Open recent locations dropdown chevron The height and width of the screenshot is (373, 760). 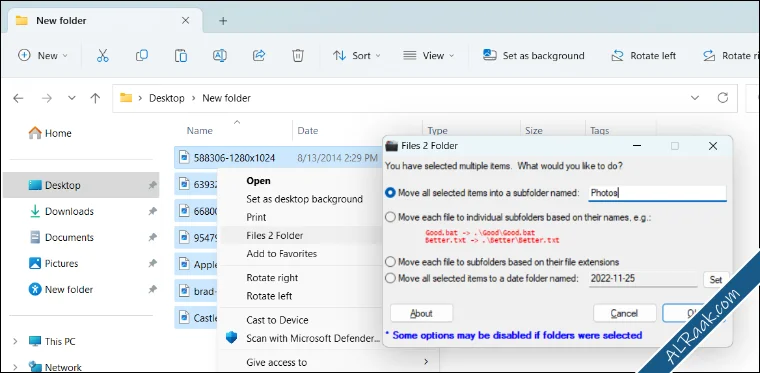[72, 98]
